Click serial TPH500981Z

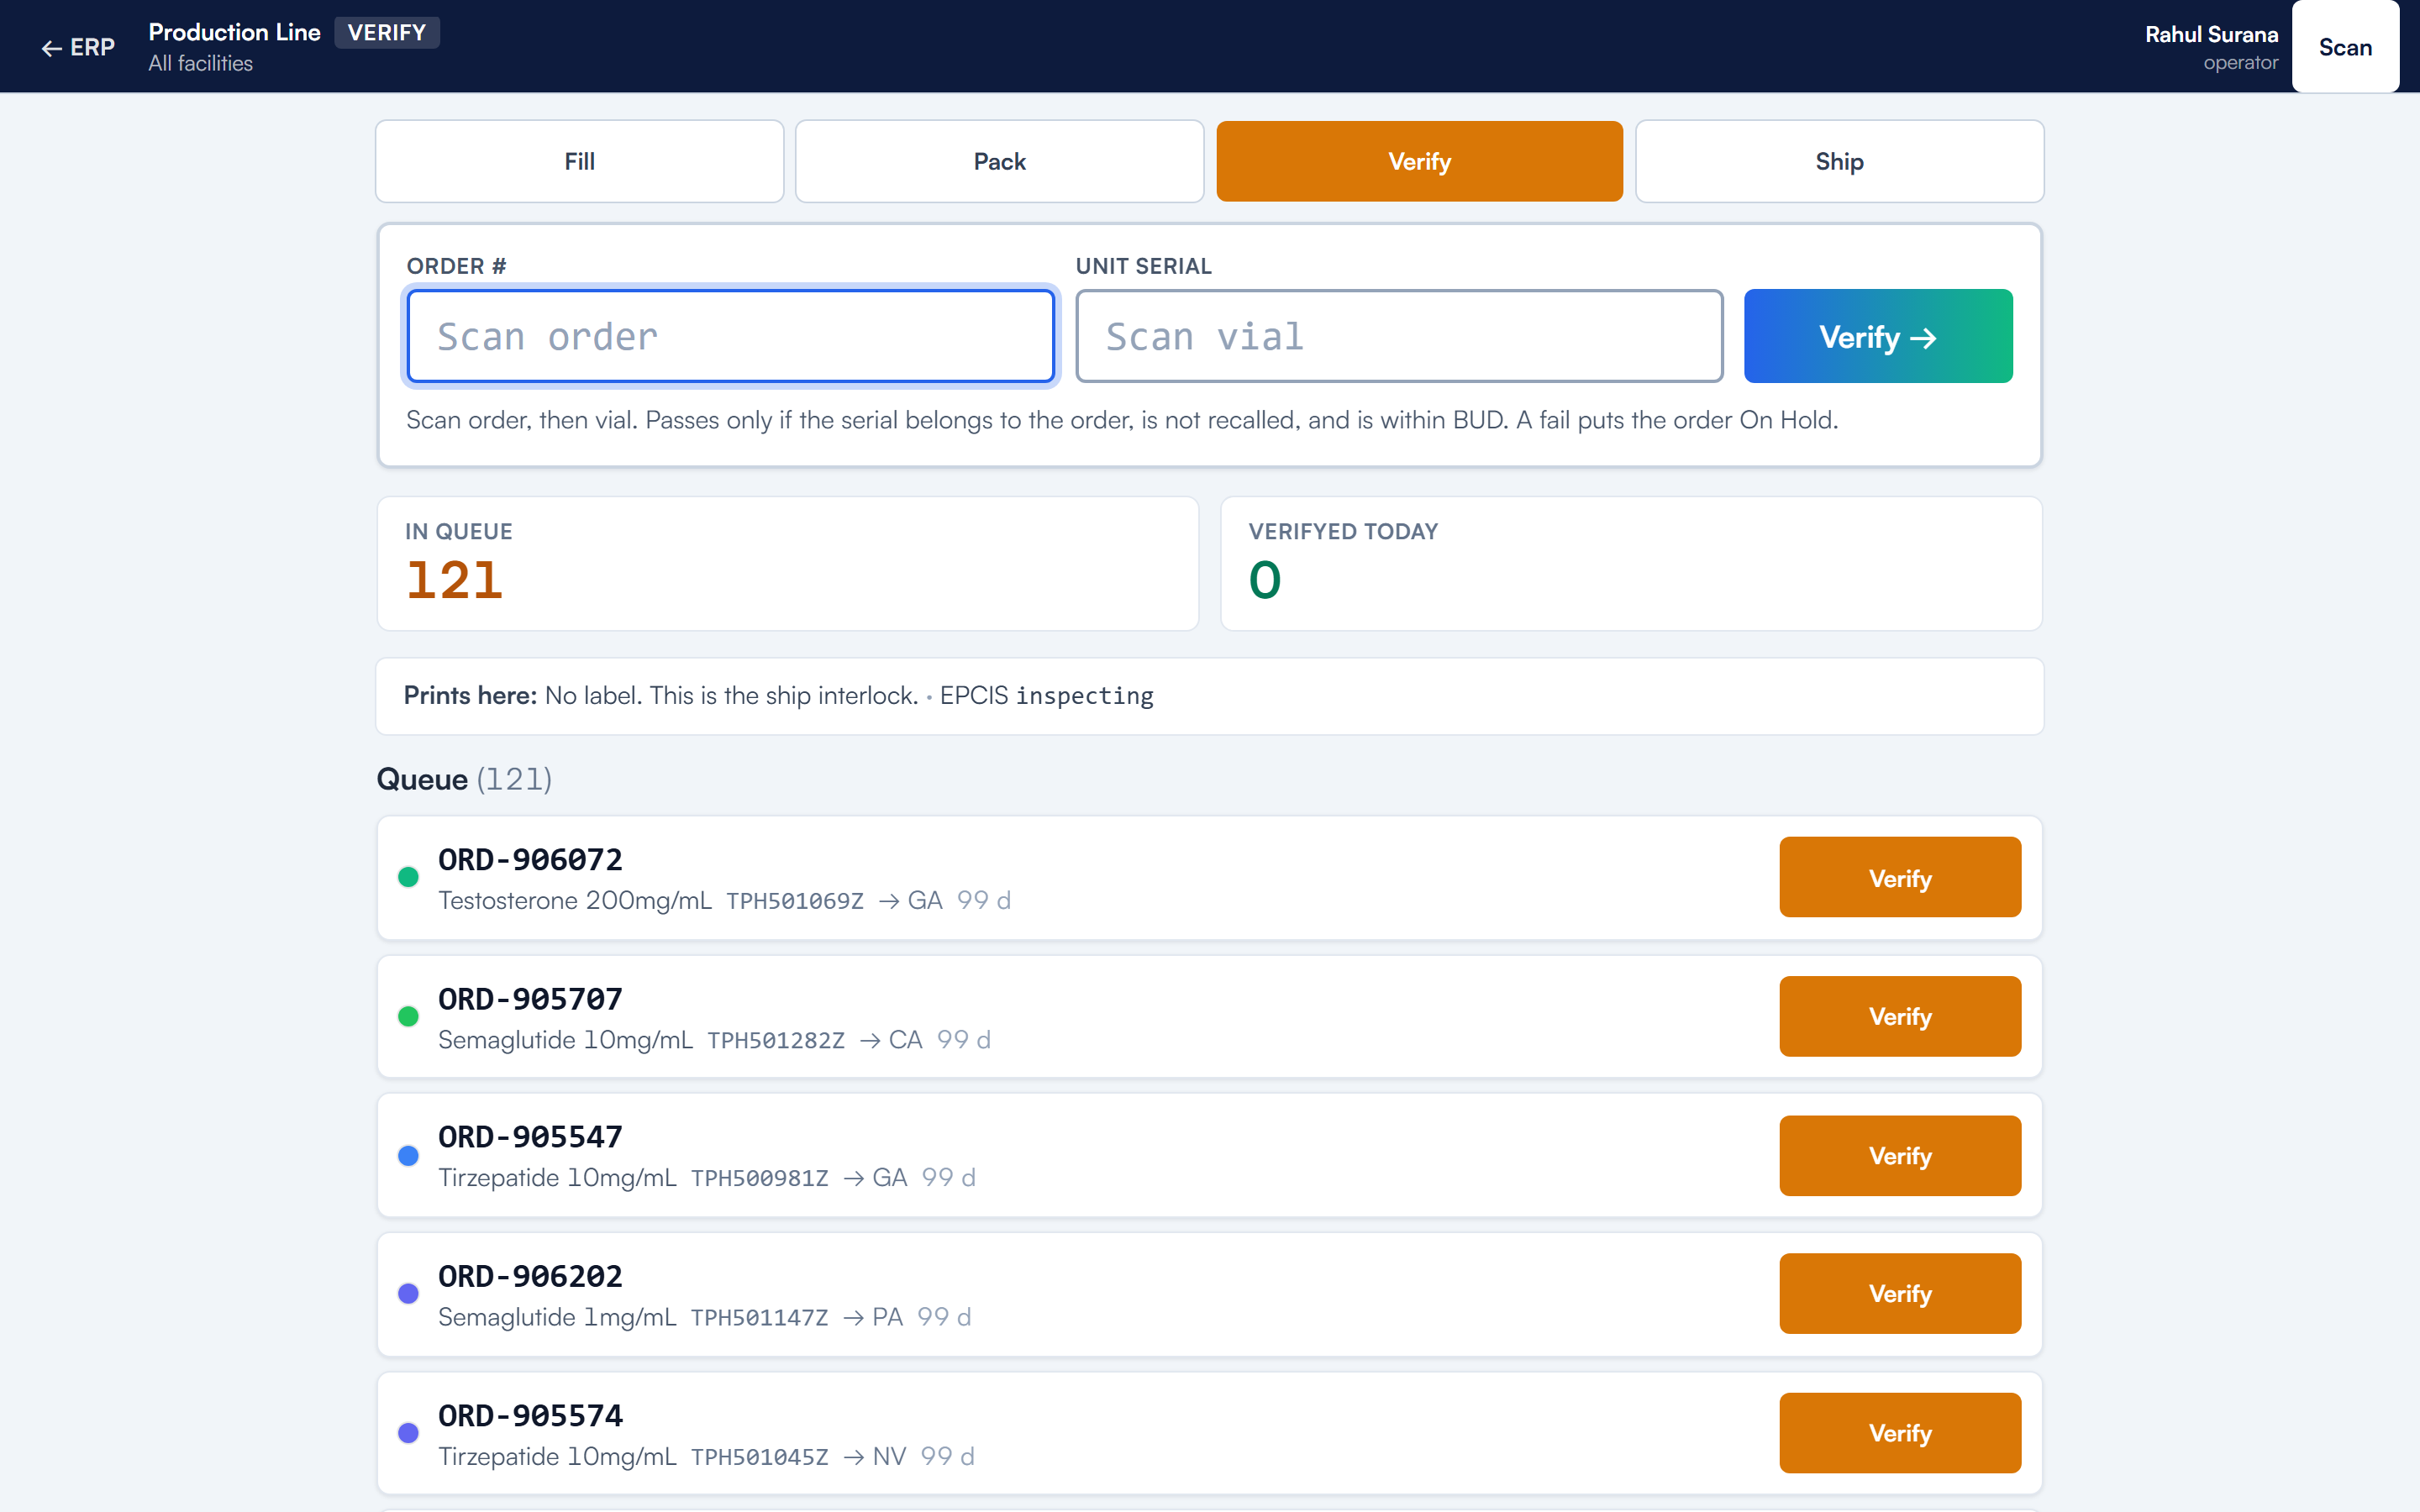(759, 1178)
